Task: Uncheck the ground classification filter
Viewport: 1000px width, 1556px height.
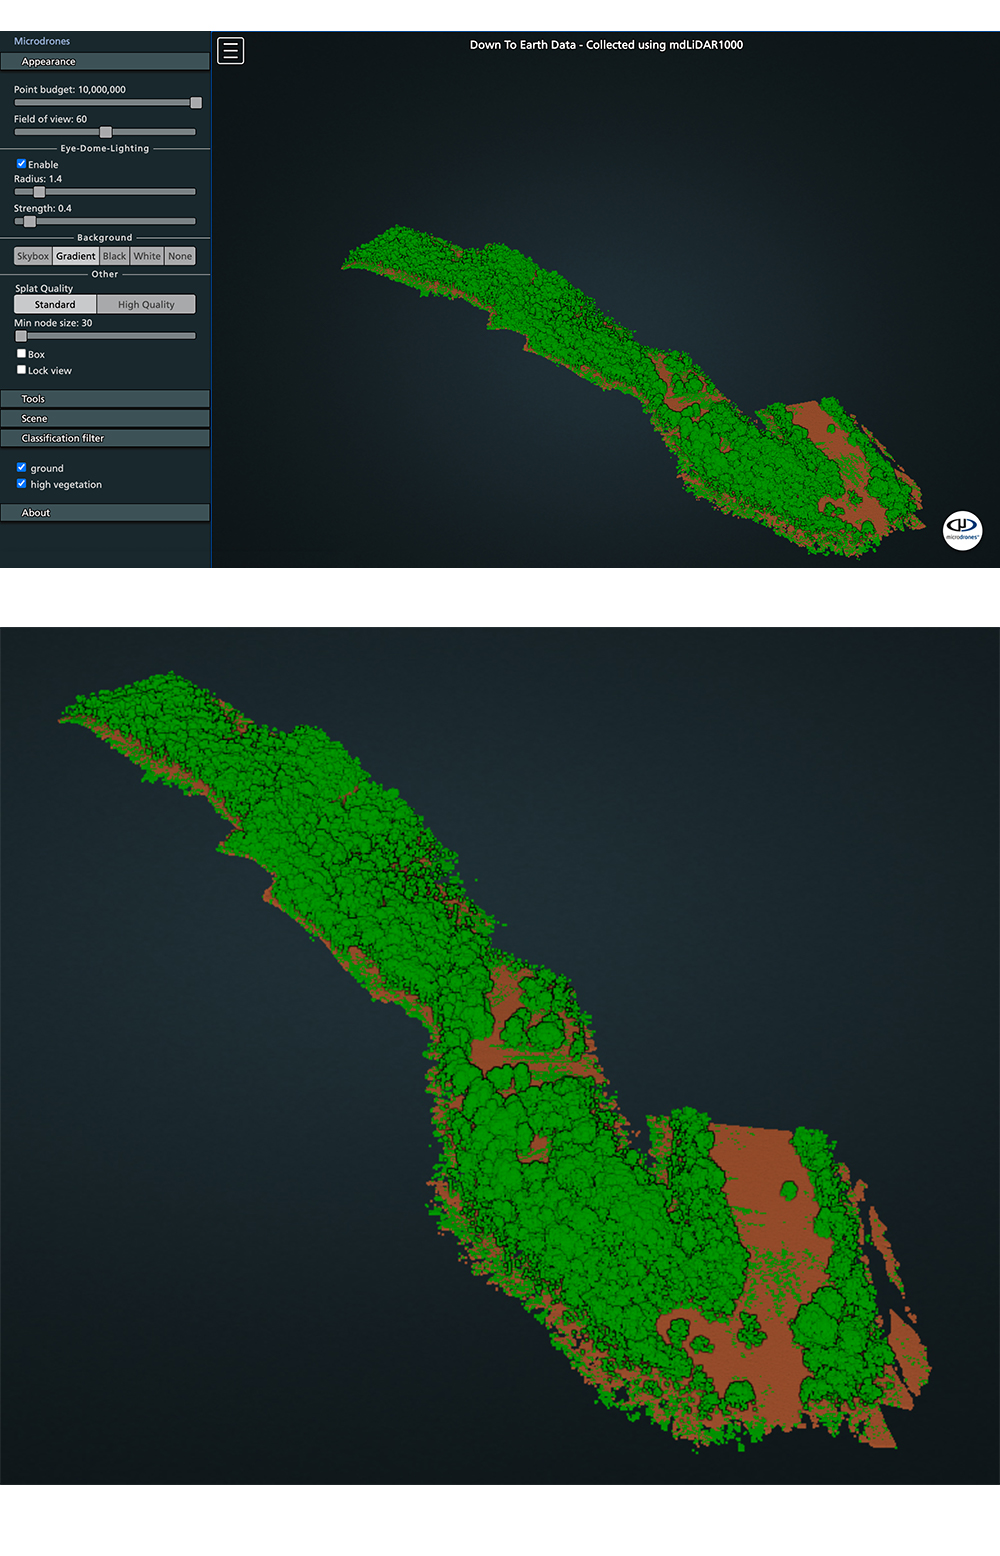Action: 21,468
